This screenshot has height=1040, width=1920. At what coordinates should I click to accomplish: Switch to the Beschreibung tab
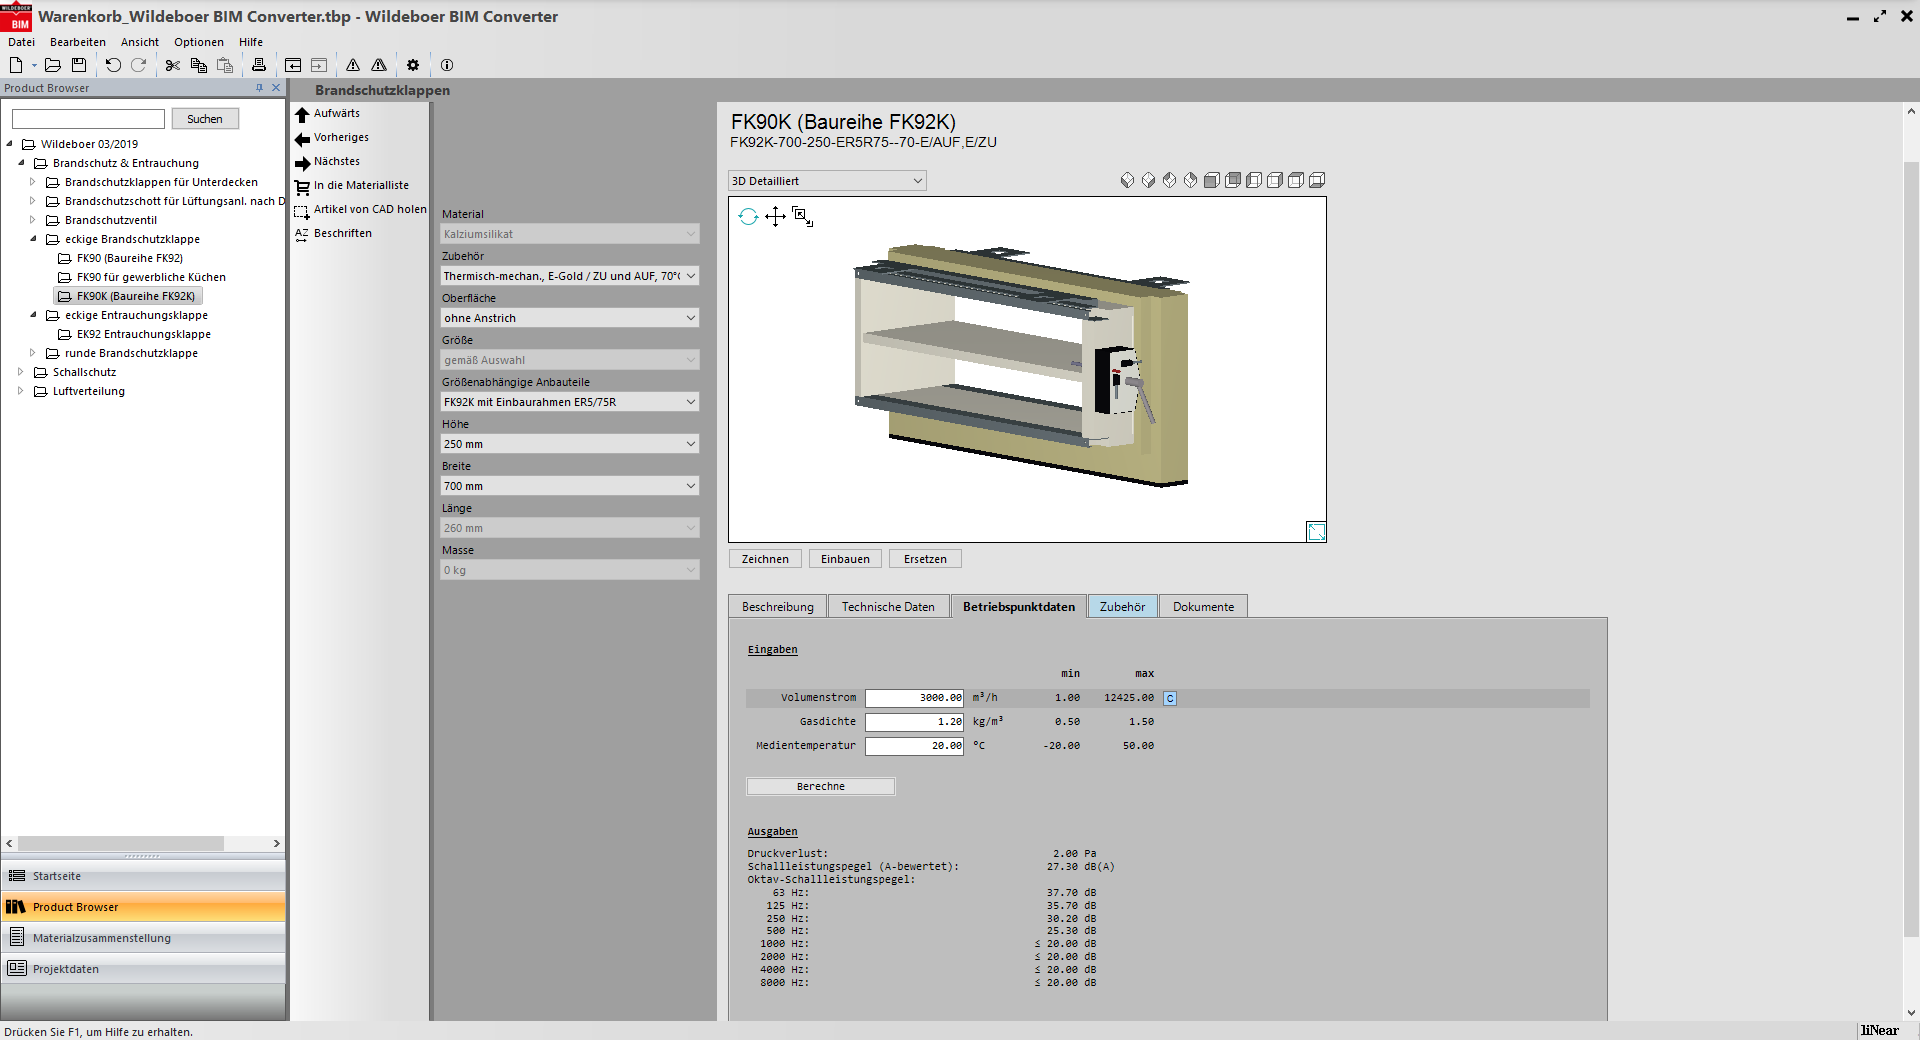coord(778,607)
